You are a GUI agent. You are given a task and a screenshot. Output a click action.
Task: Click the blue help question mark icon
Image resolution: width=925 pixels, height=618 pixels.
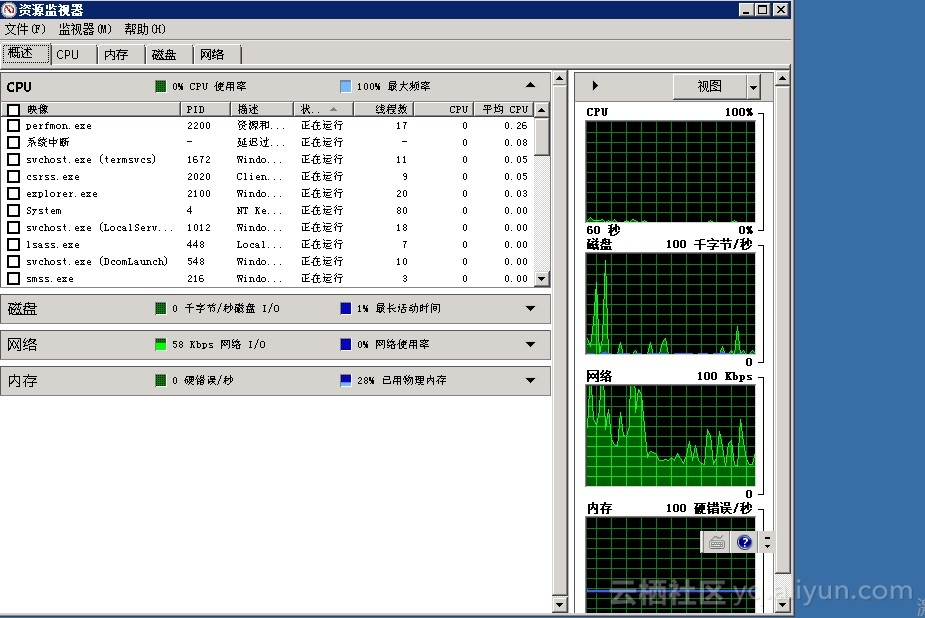(744, 542)
